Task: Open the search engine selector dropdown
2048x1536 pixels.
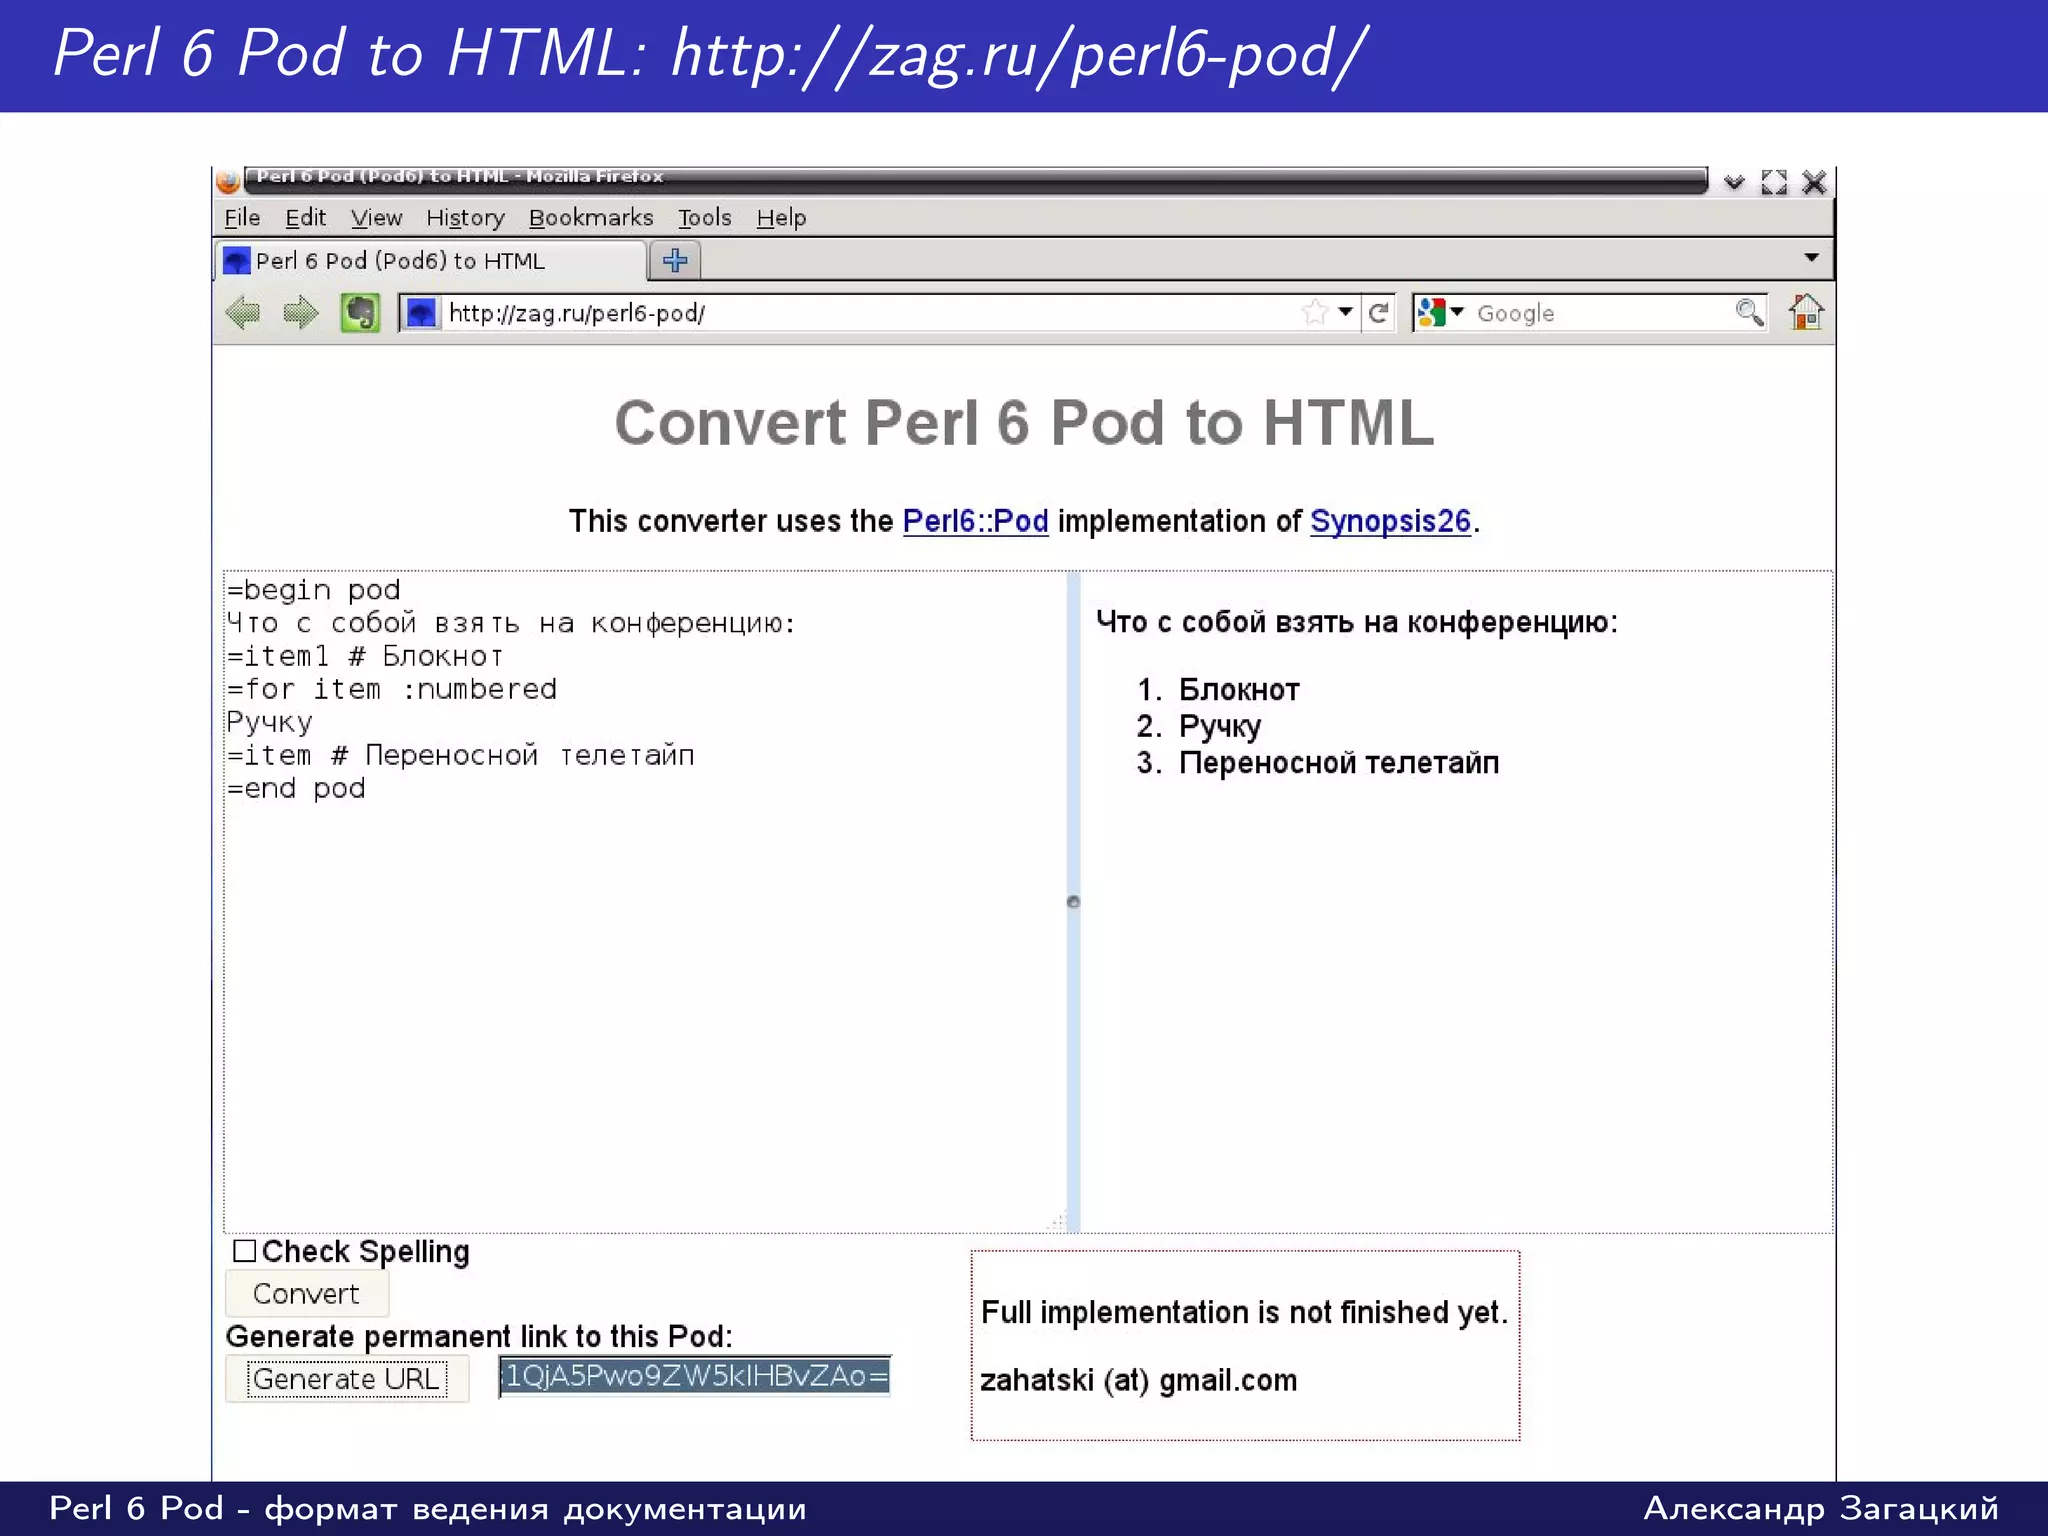Action: (x=1457, y=312)
